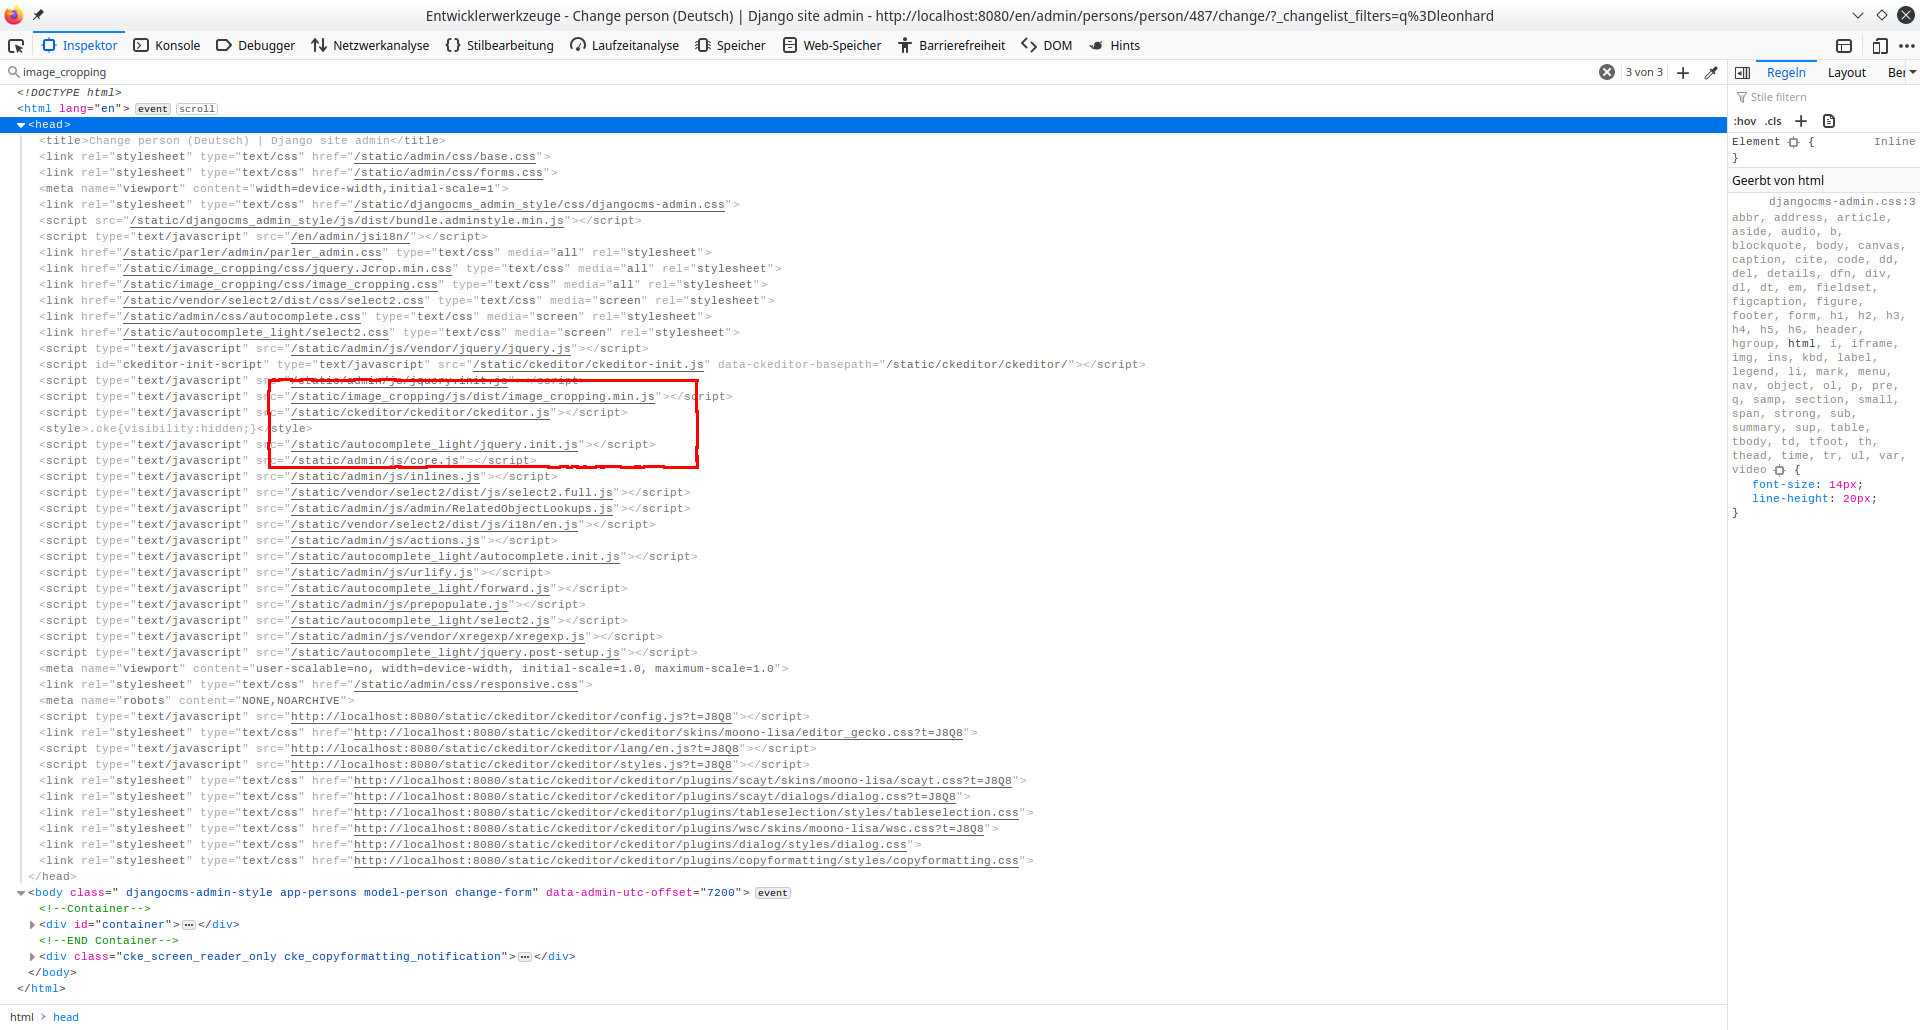Select the eyedropper next to the search bar

coord(1712,72)
